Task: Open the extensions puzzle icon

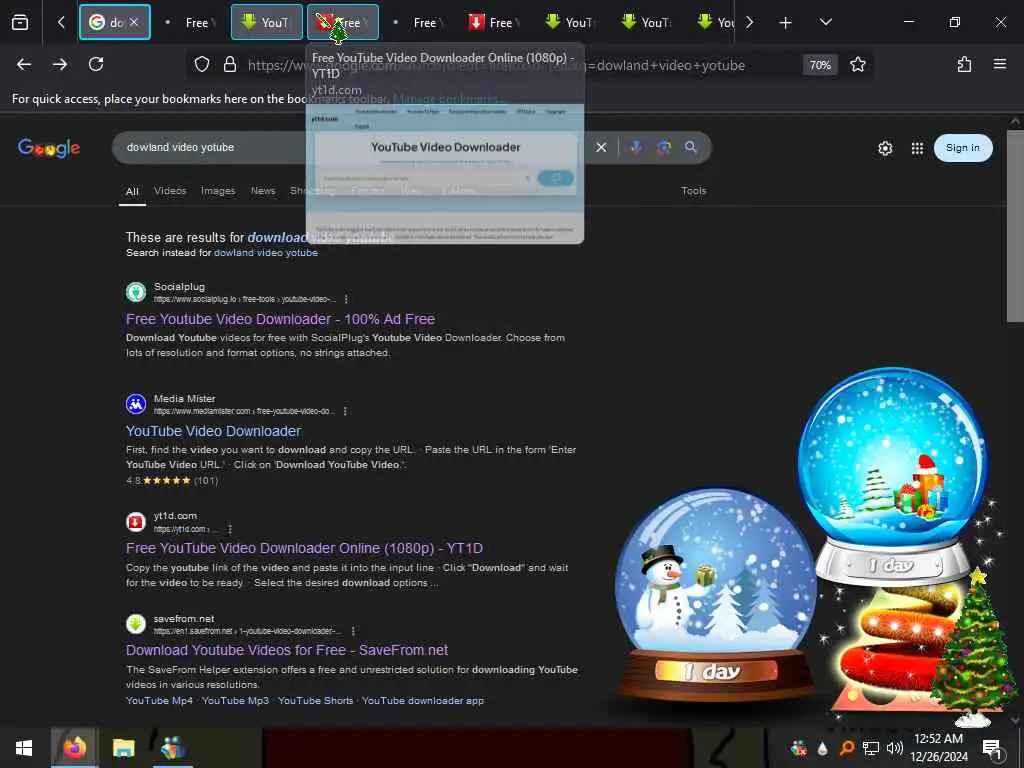Action: pyautogui.click(x=964, y=65)
